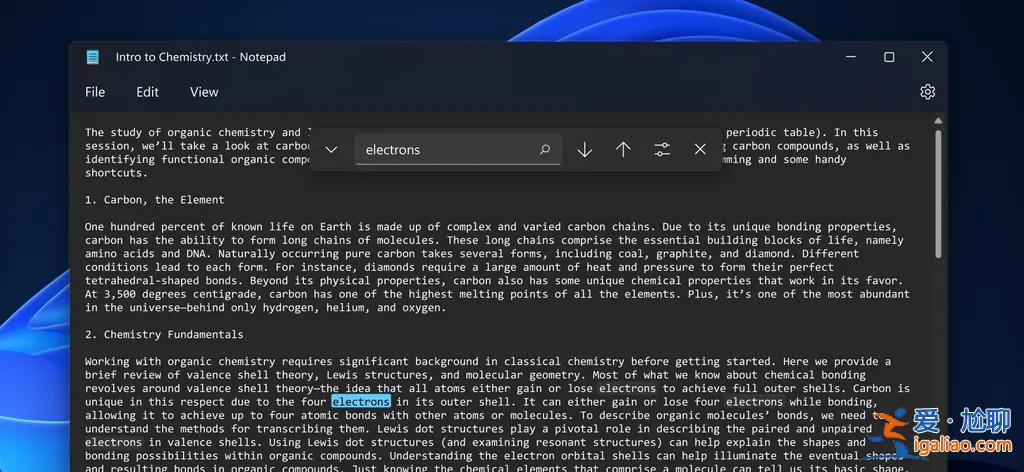Open the View menu
Viewport: 1024px width, 472px height.
coord(204,92)
